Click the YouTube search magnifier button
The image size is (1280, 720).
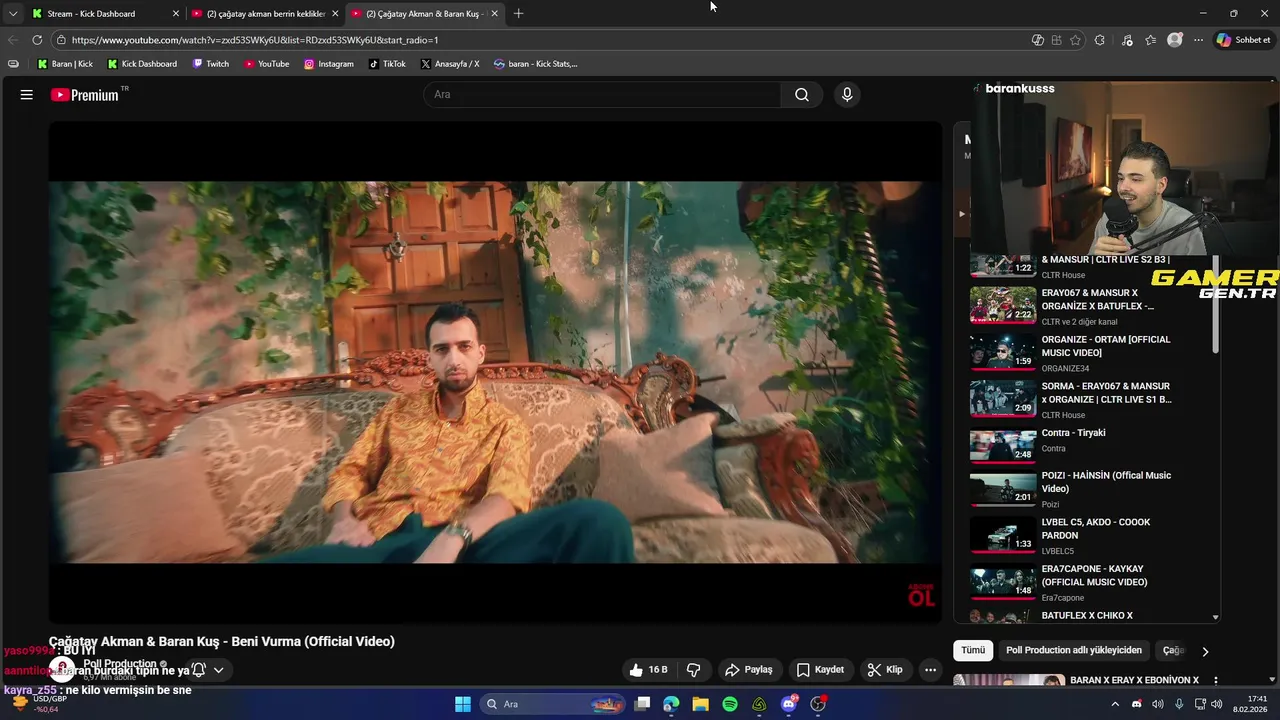802,95
